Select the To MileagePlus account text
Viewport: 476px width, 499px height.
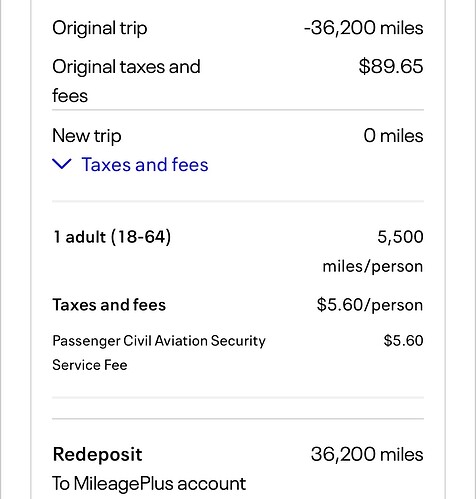pos(149,484)
